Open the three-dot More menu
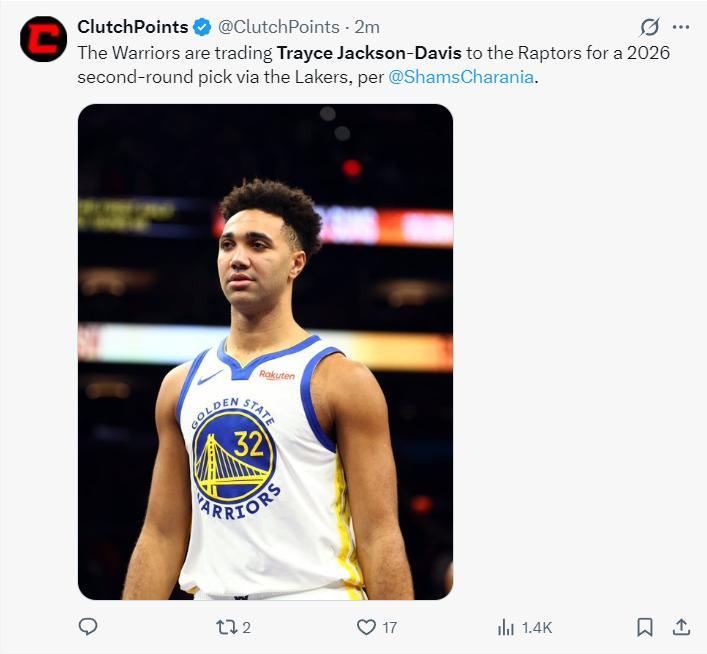This screenshot has height=654, width=707. click(681, 27)
